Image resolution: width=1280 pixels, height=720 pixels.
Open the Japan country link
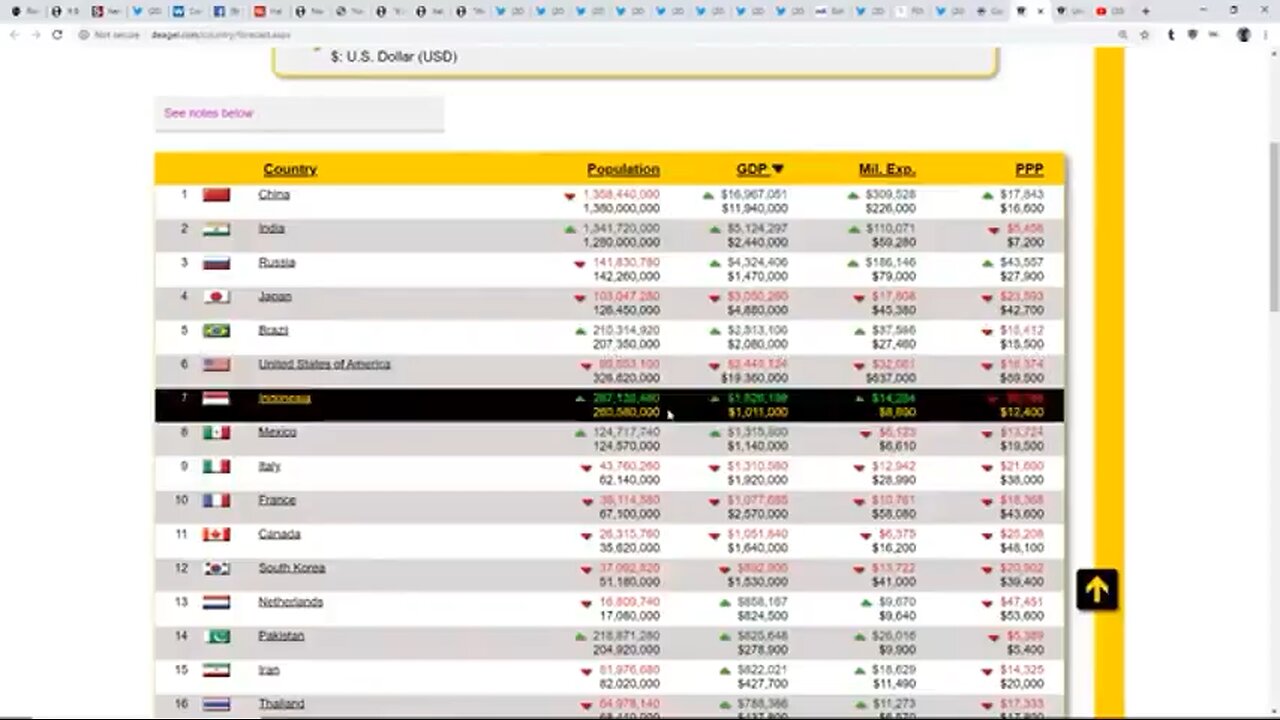[x=275, y=296]
